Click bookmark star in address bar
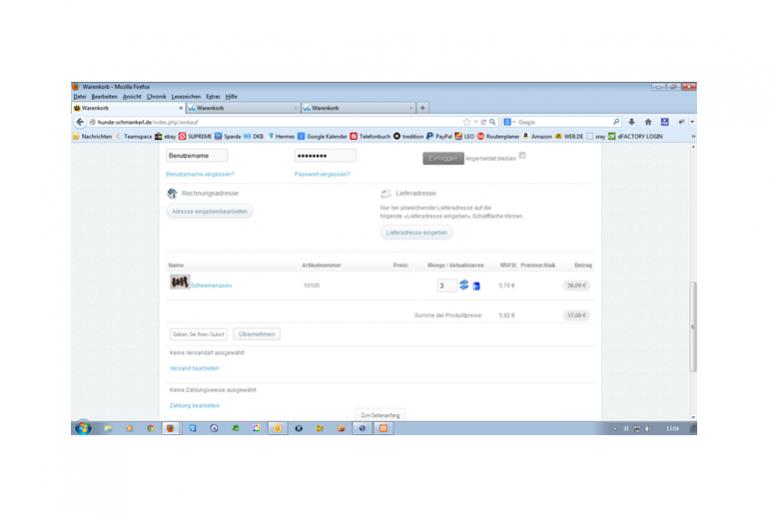This screenshot has height=519, width=769. pos(467,122)
